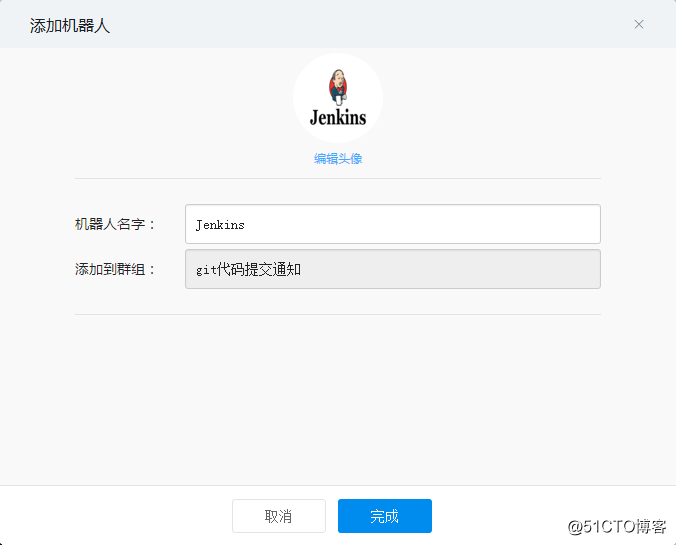
Task: Click the Jenkins robot avatar image
Action: pyautogui.click(x=338, y=98)
